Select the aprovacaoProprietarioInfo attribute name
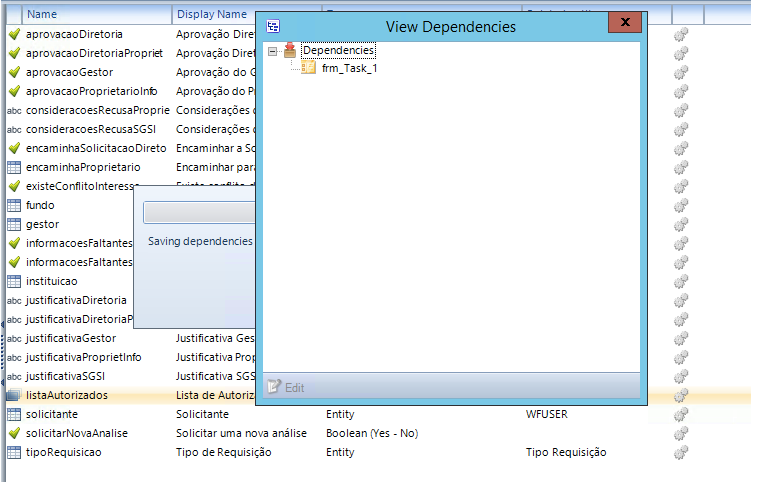This screenshot has height=491, width=757. [x=91, y=91]
